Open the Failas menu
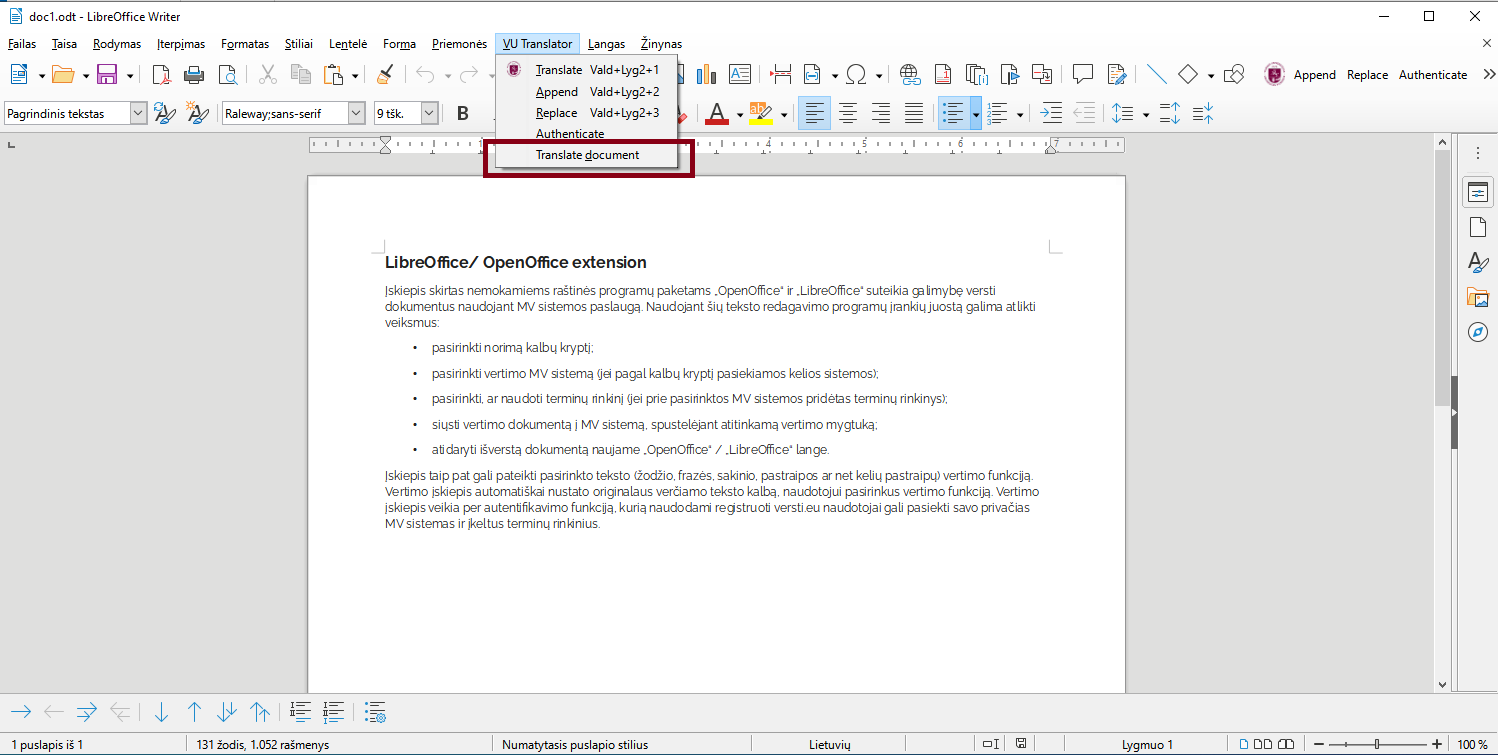 [x=22, y=44]
